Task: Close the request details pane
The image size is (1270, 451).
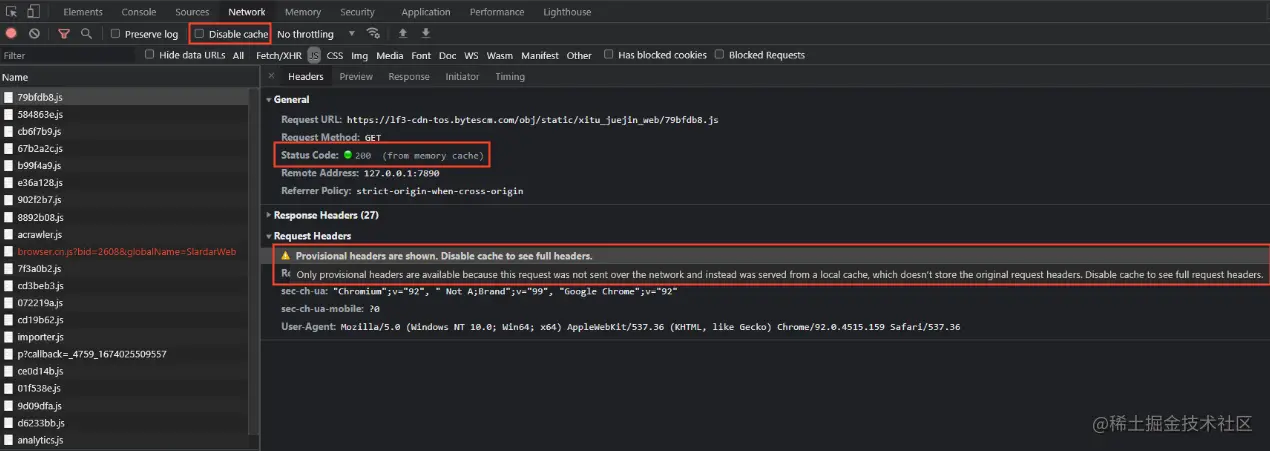Action: click(271, 76)
